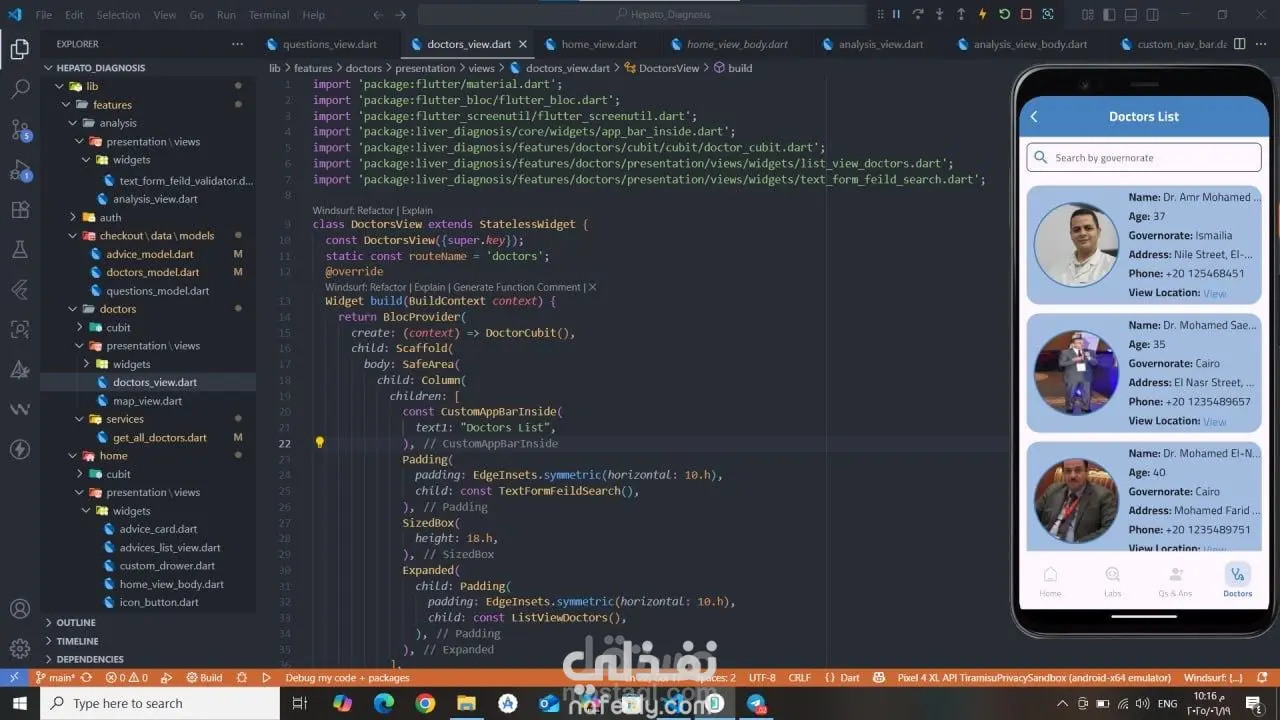The image size is (1280, 720).
Task: Open the Extensions view icon
Action: pyautogui.click(x=20, y=209)
